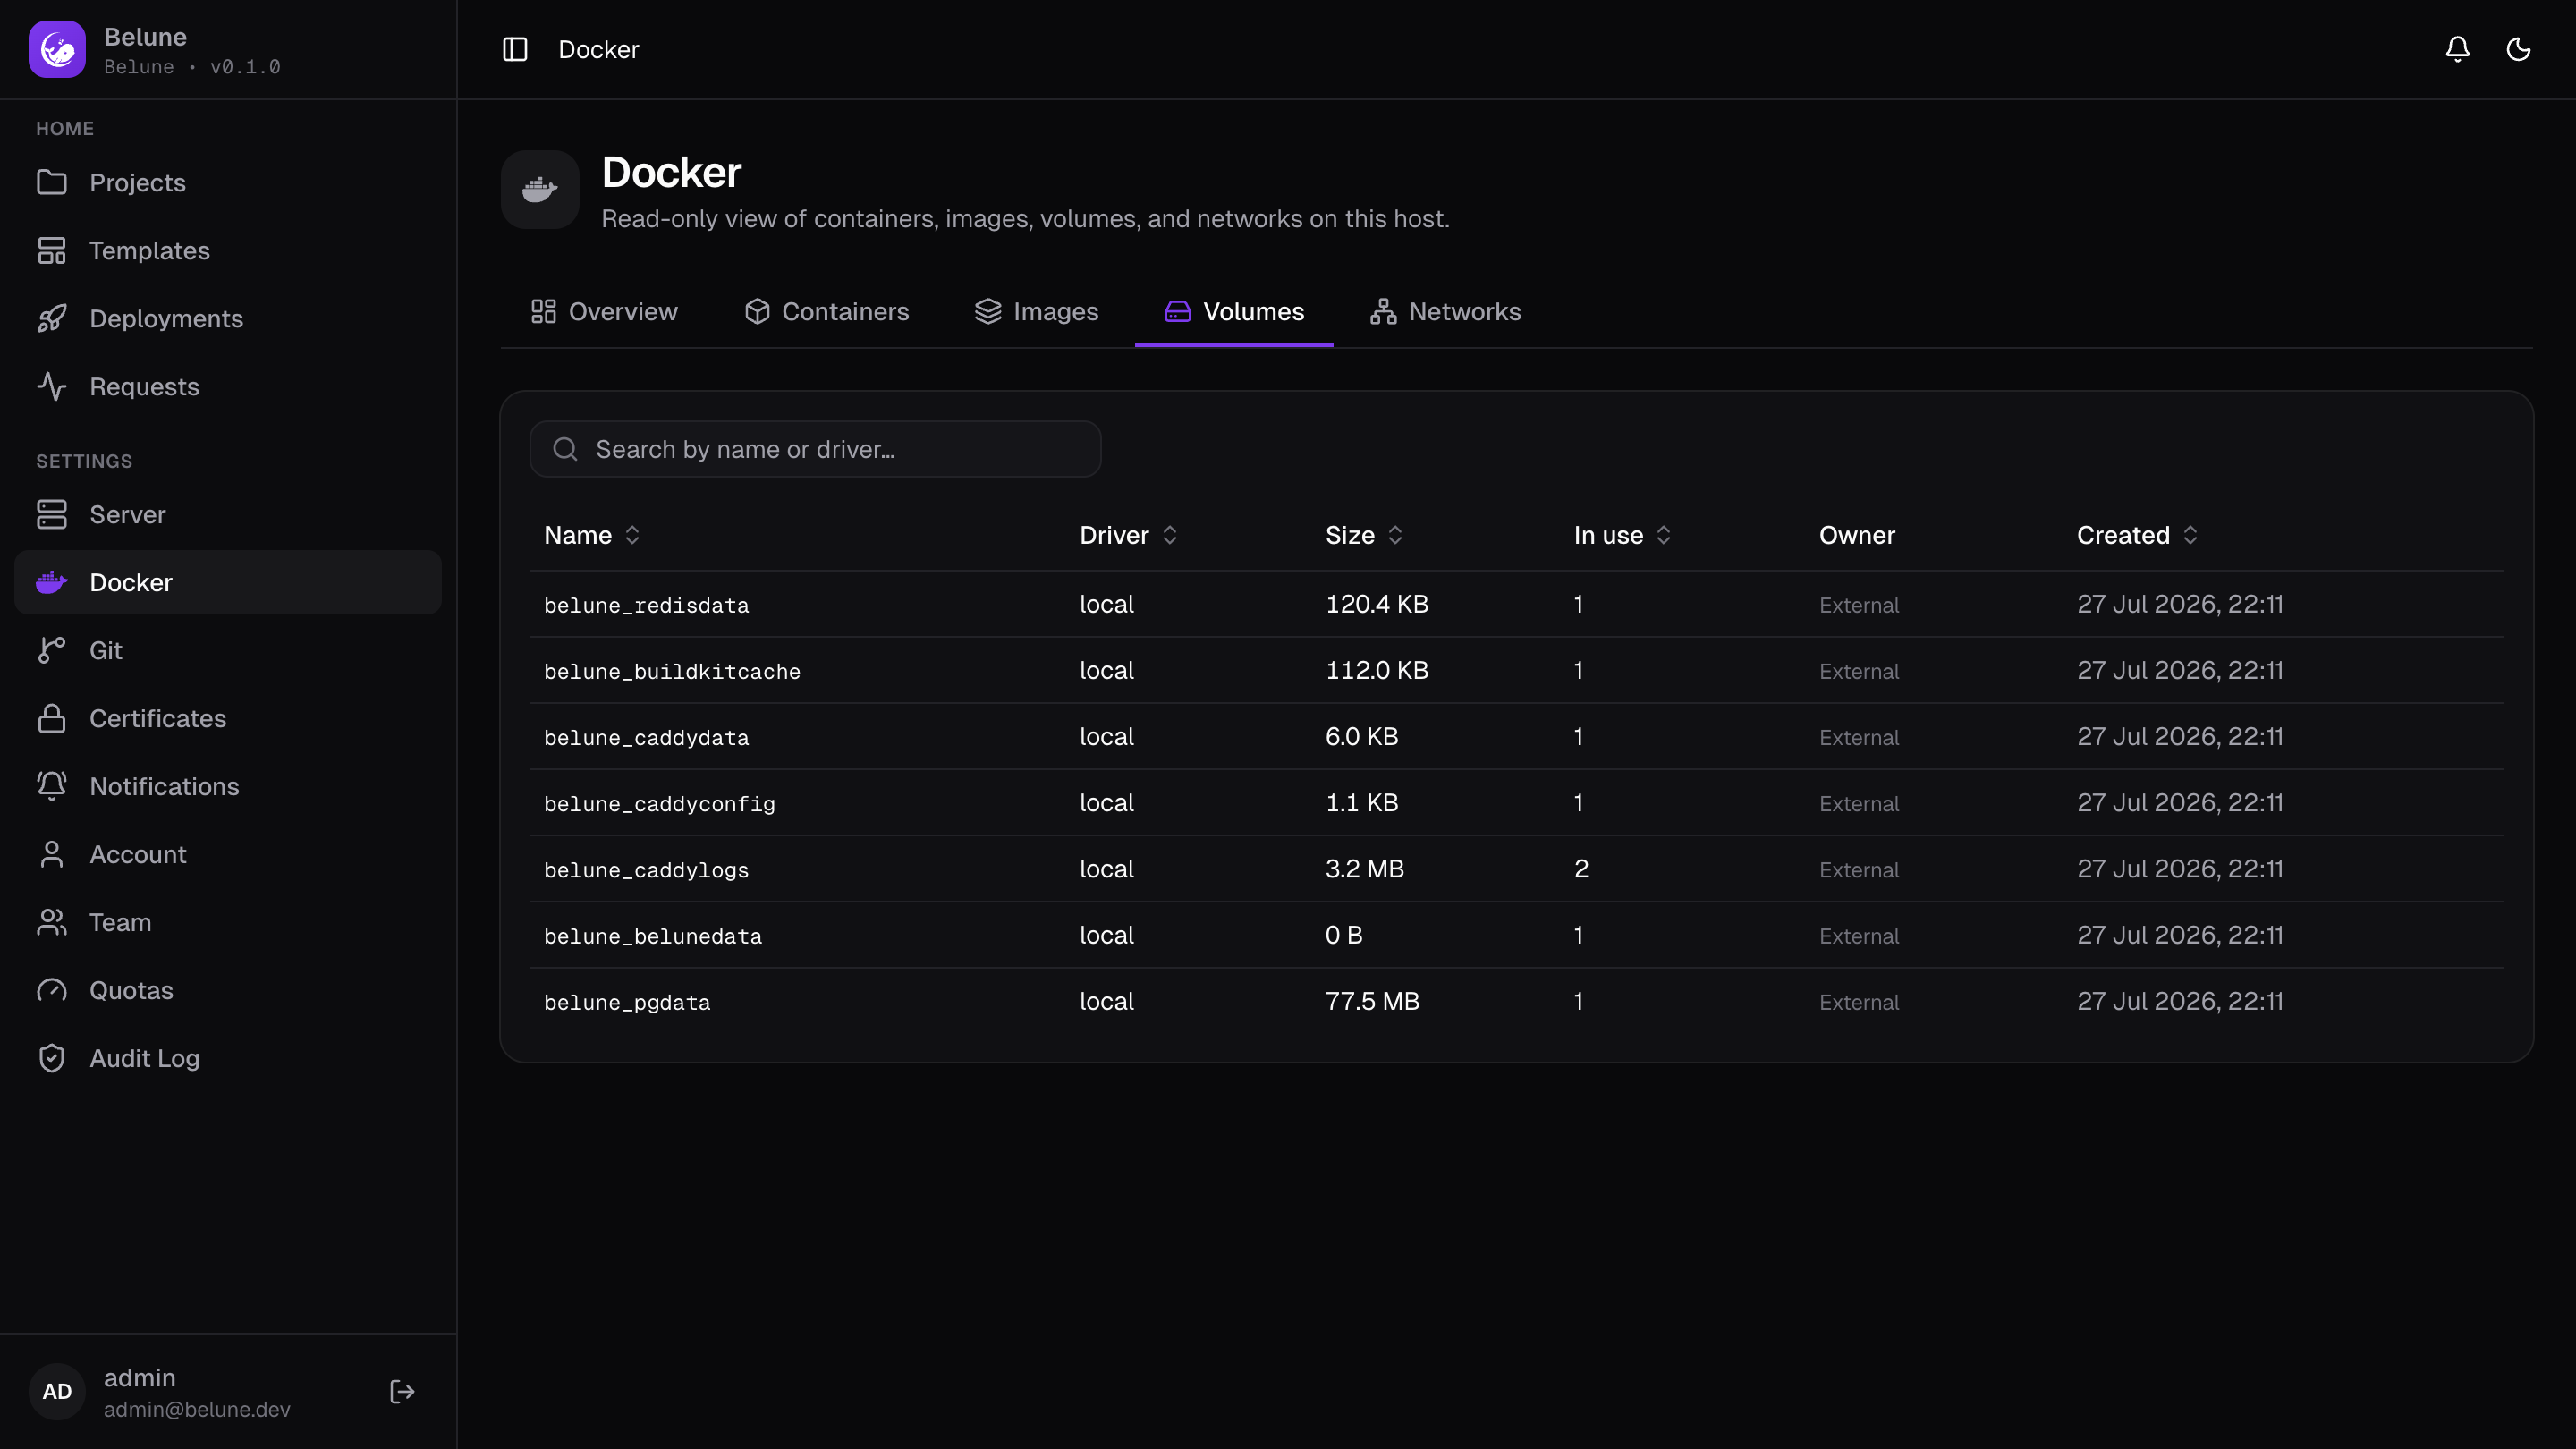Image resolution: width=2576 pixels, height=1449 pixels.
Task: Open Templates in the sidebar
Action: pyautogui.click(x=228, y=250)
